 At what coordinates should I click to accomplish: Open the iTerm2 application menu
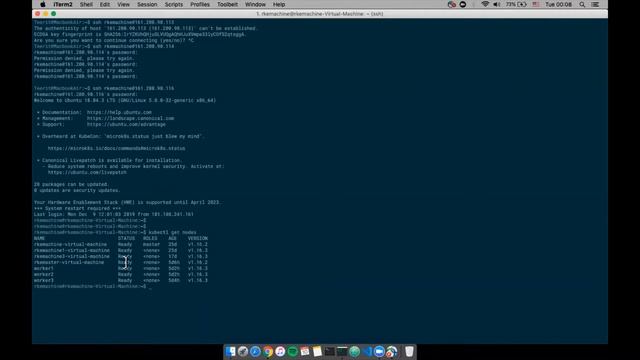(x=63, y=4)
